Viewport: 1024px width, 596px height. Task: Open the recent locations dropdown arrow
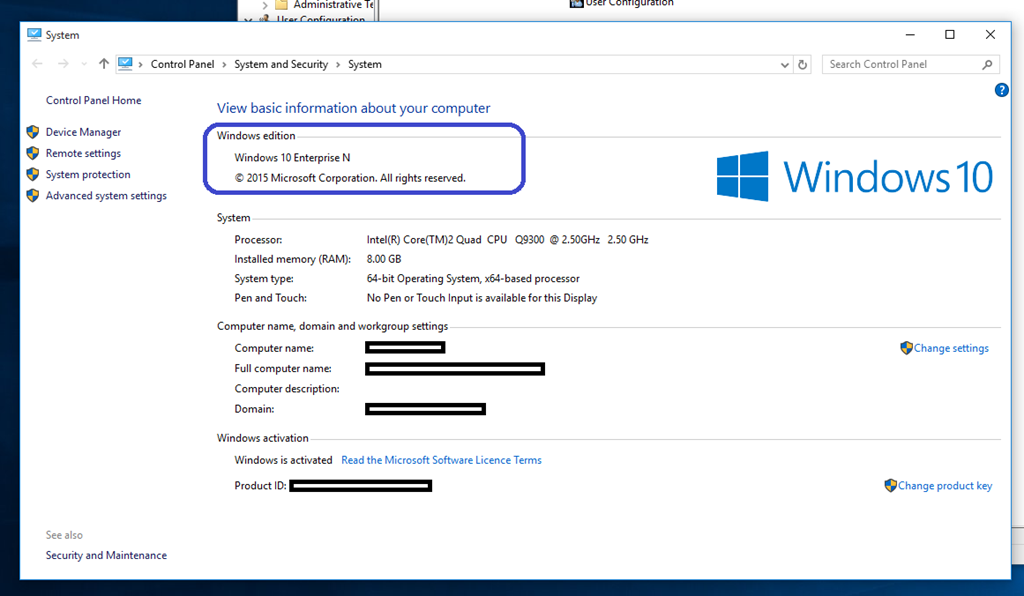click(x=84, y=64)
